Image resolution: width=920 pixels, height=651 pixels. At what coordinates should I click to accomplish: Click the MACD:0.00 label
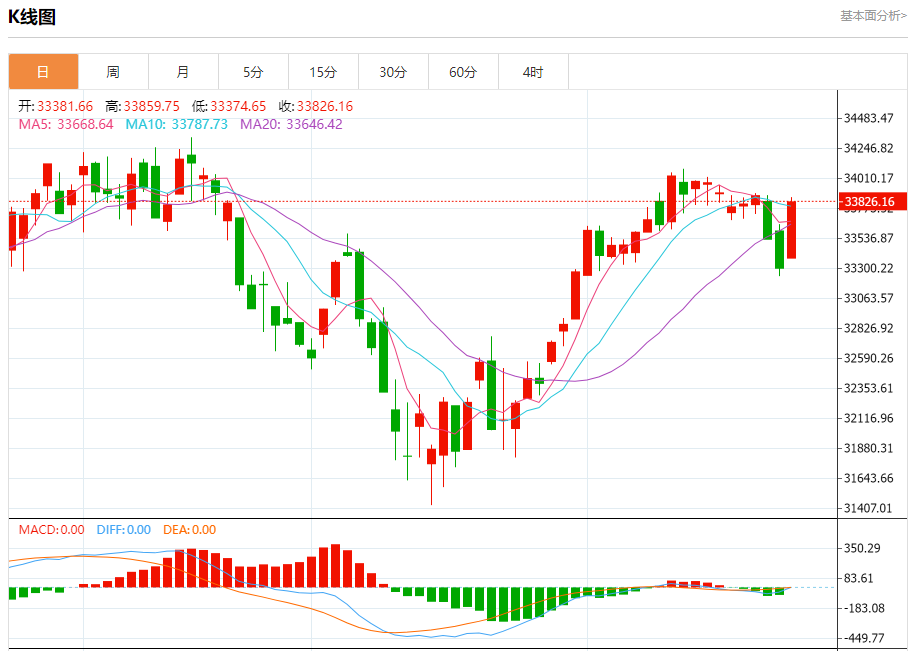pos(52,530)
